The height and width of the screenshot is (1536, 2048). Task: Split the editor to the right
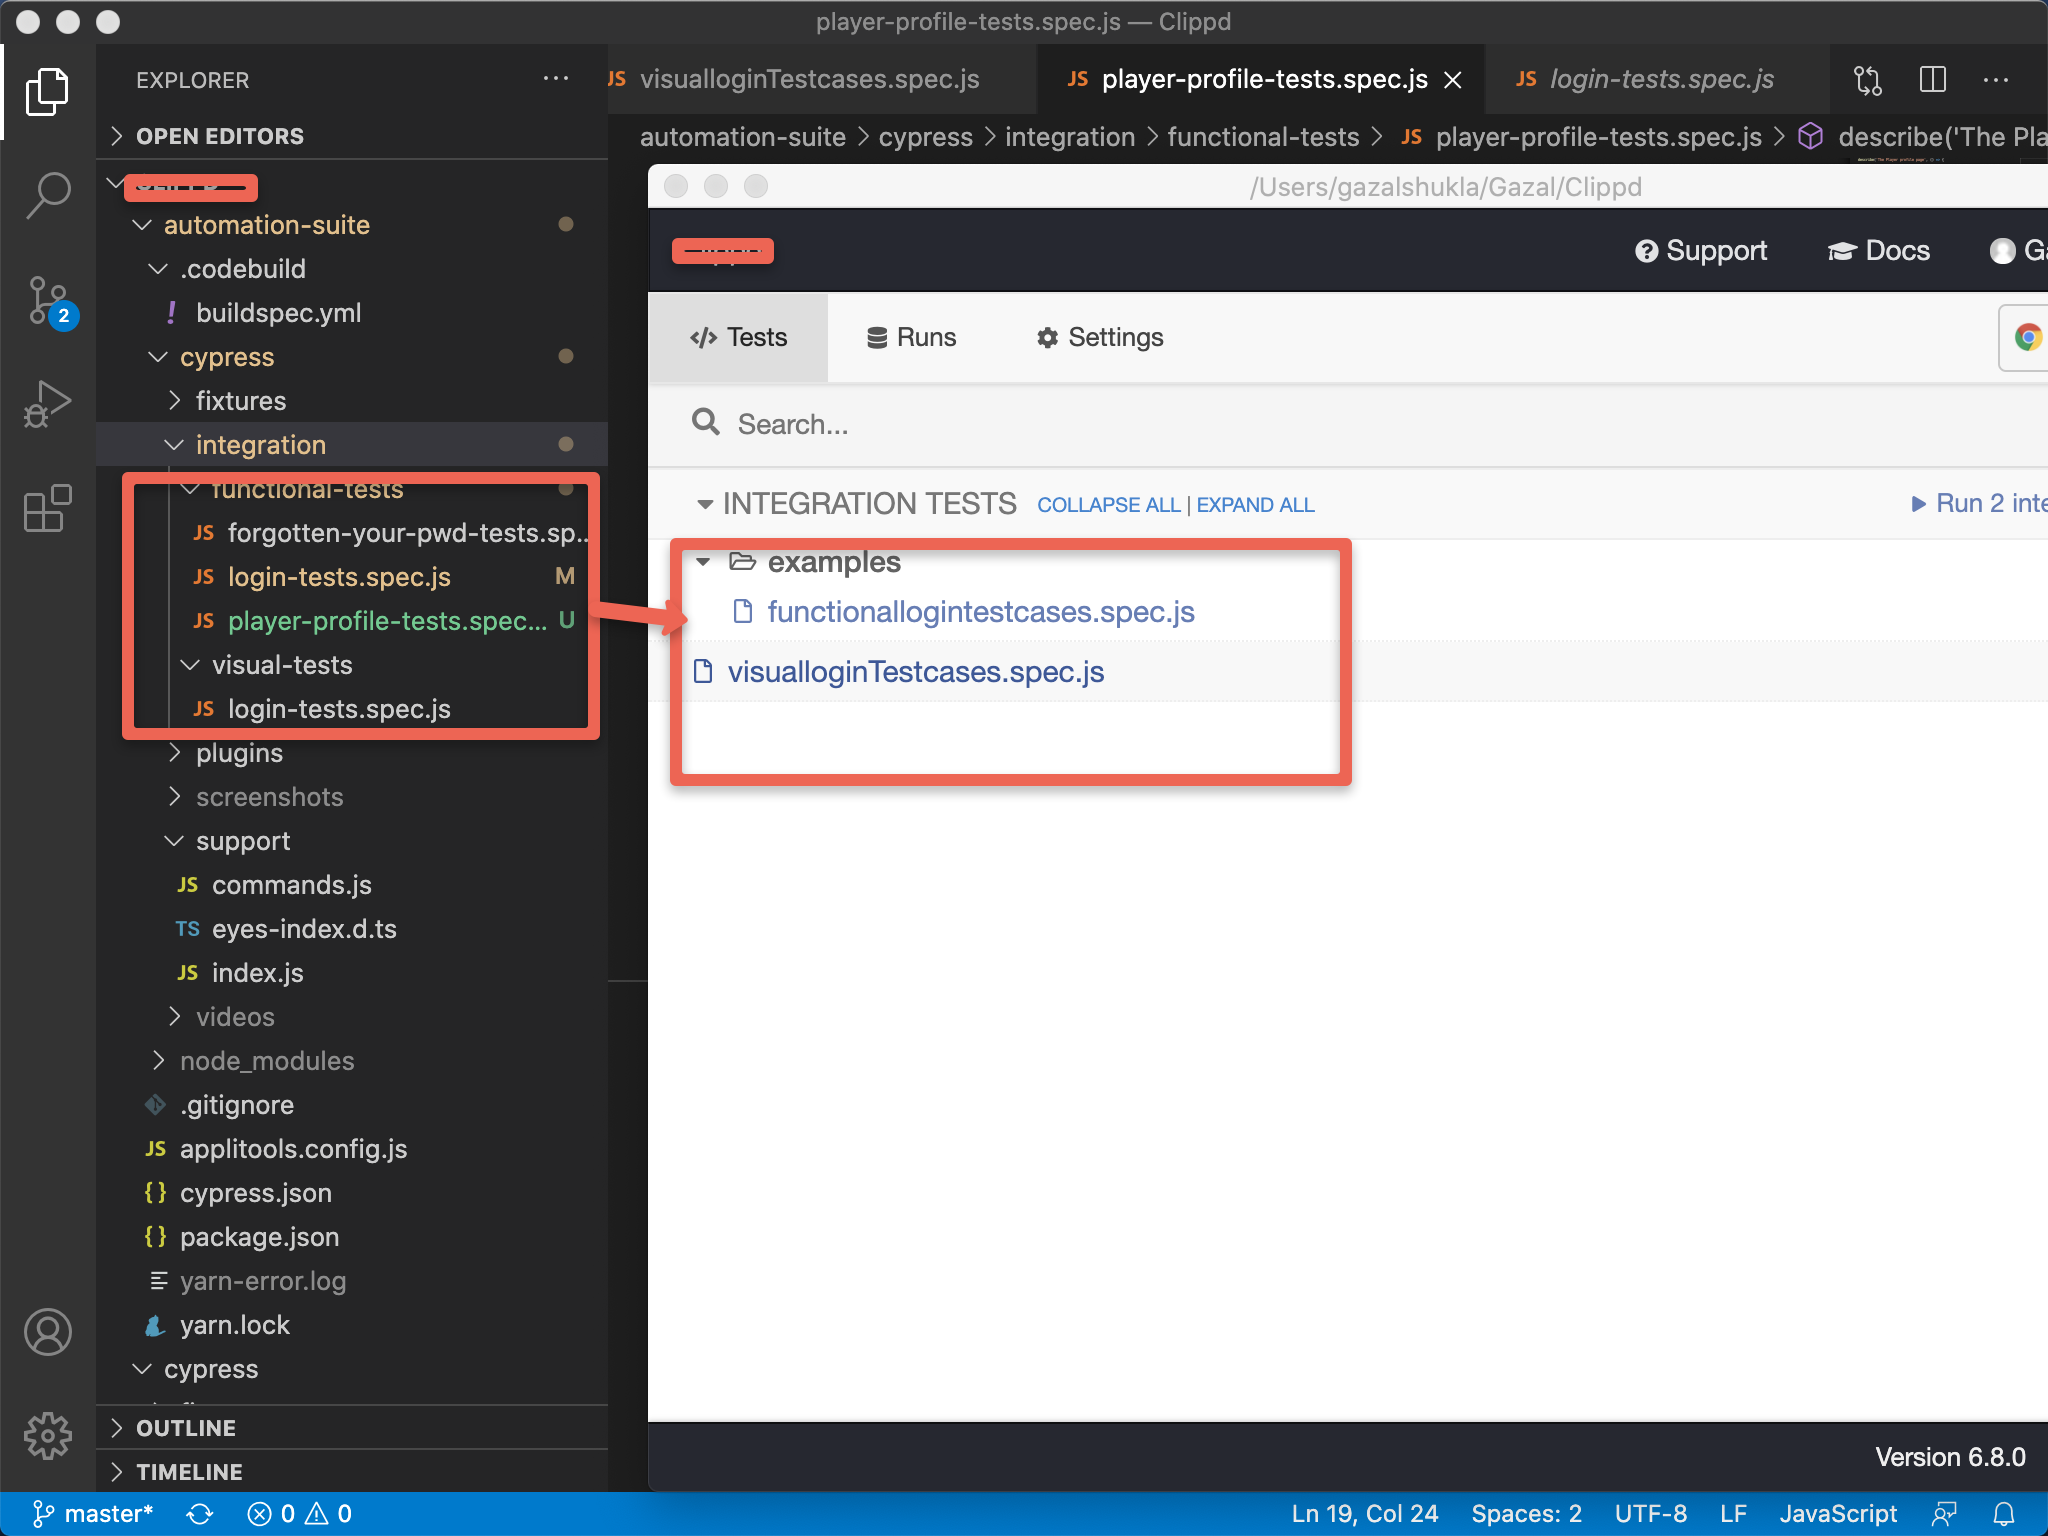tap(1932, 80)
